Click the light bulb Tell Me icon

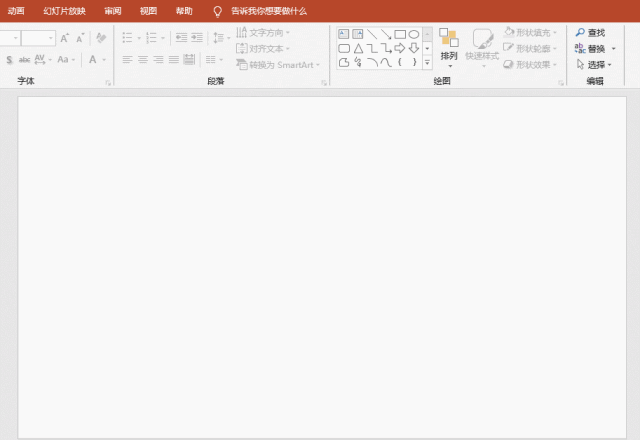click(218, 11)
